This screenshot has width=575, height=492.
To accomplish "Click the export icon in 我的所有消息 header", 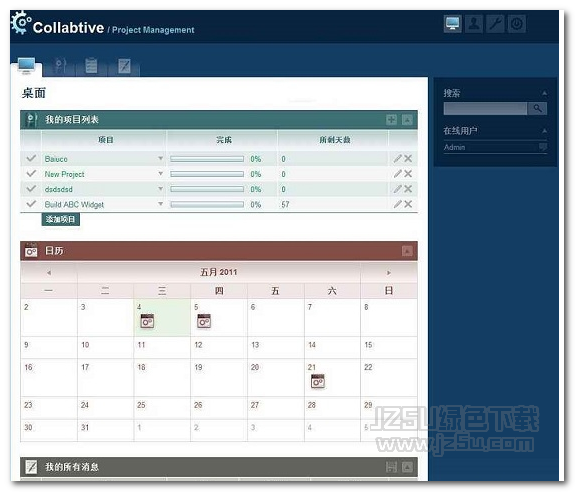I will [391, 467].
